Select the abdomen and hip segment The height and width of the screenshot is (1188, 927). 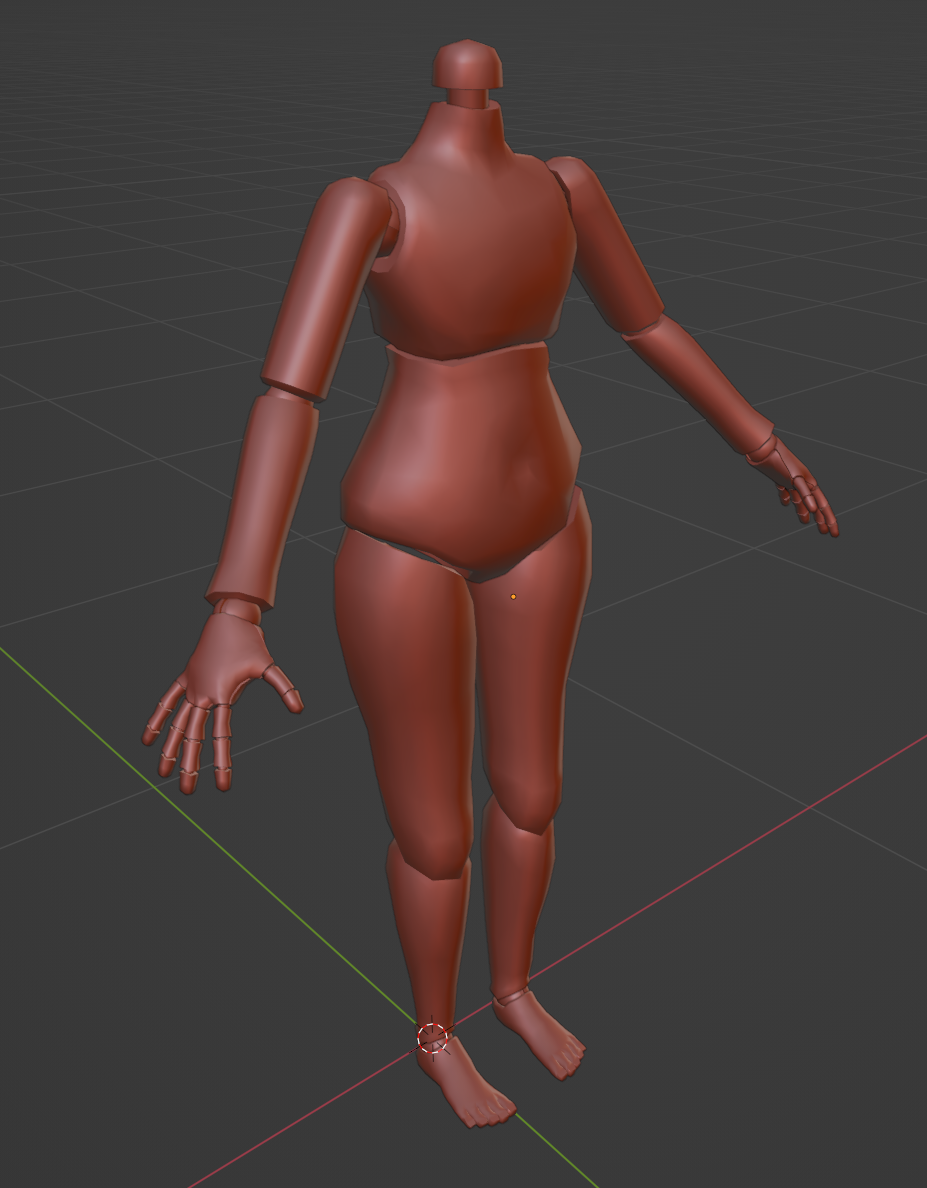462,462
